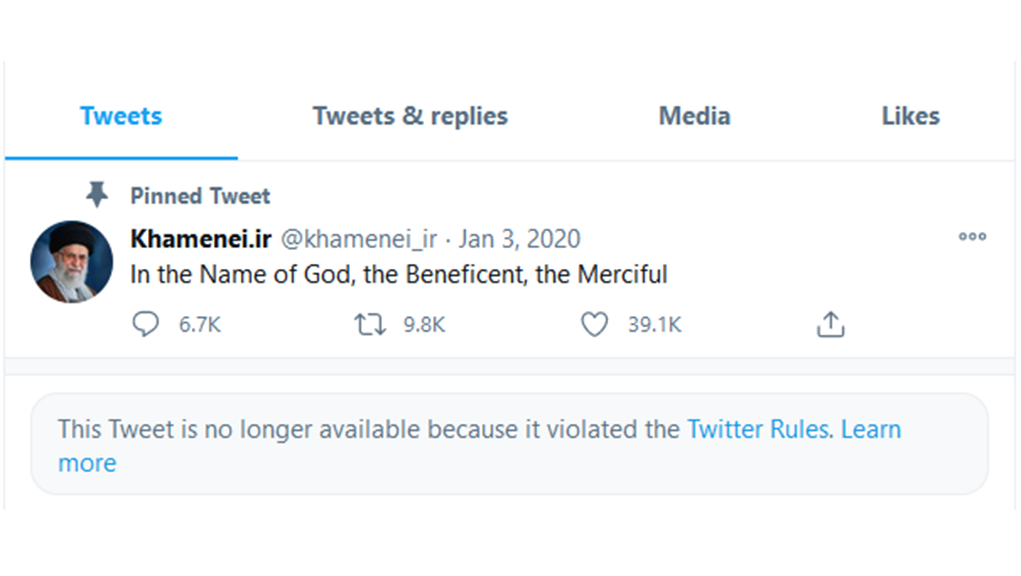Screen dimensions: 1021x576
Task: Open the Khamenei.ir profile avatar picture
Action: pos(72,262)
